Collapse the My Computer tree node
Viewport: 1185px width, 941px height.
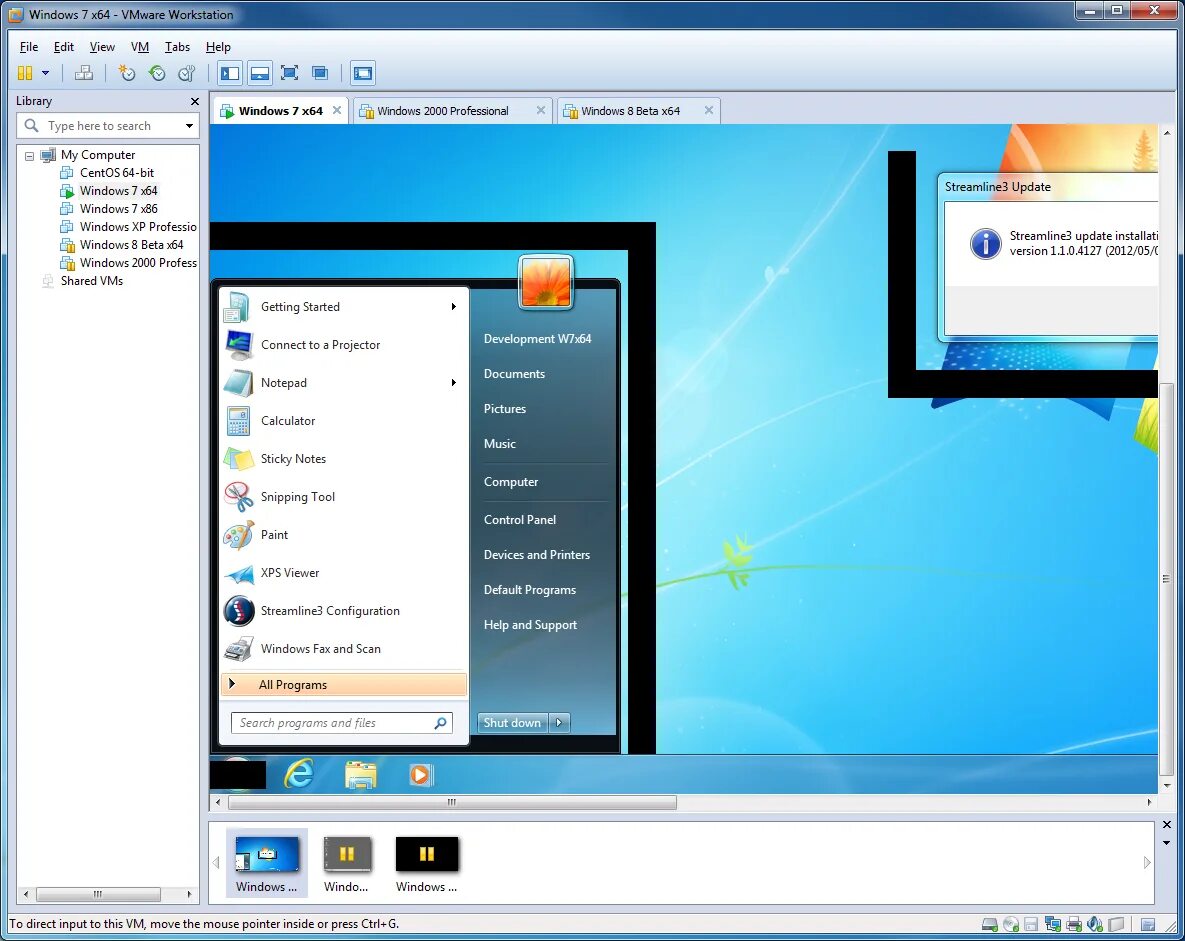pos(29,156)
